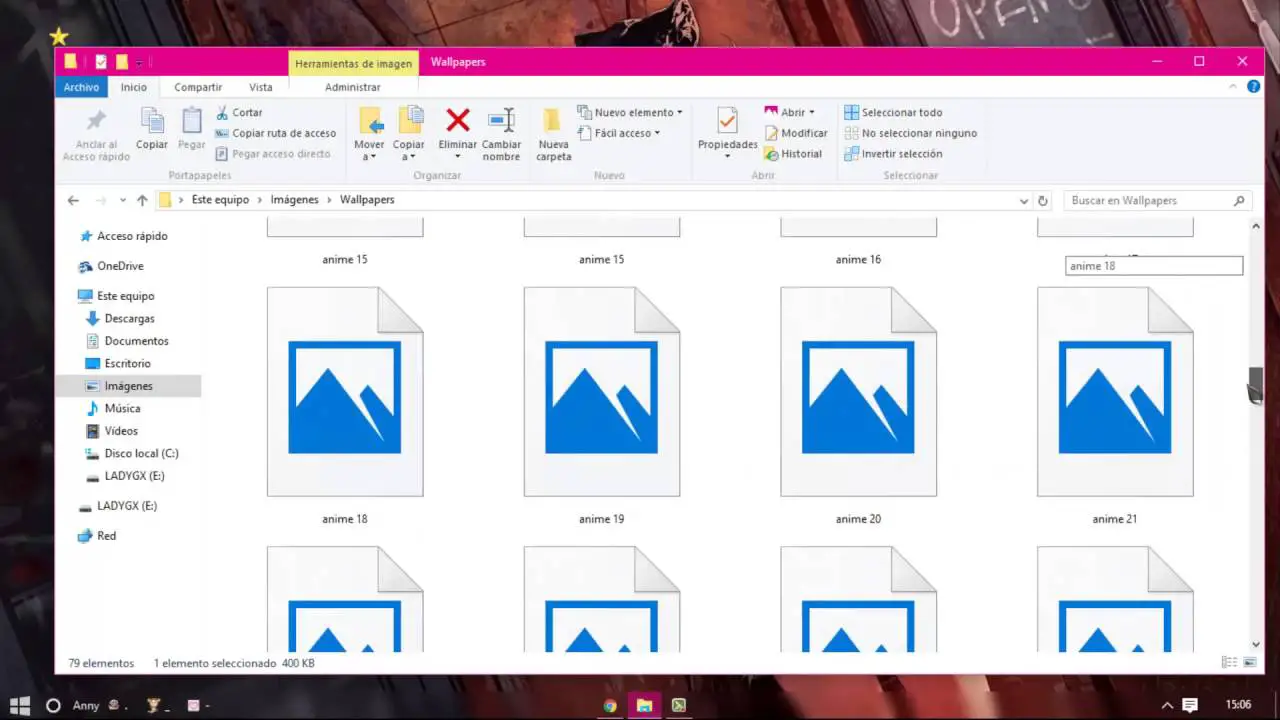Viewport: 1280px width, 720px height.
Task: Click the red Eliminar X icon
Action: (x=458, y=121)
